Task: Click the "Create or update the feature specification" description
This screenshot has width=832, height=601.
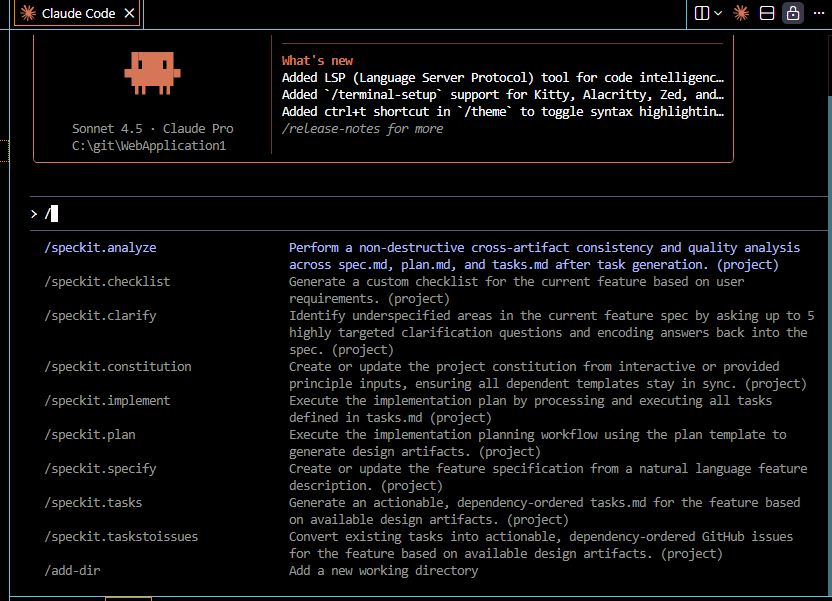Action: pyautogui.click(x=548, y=477)
